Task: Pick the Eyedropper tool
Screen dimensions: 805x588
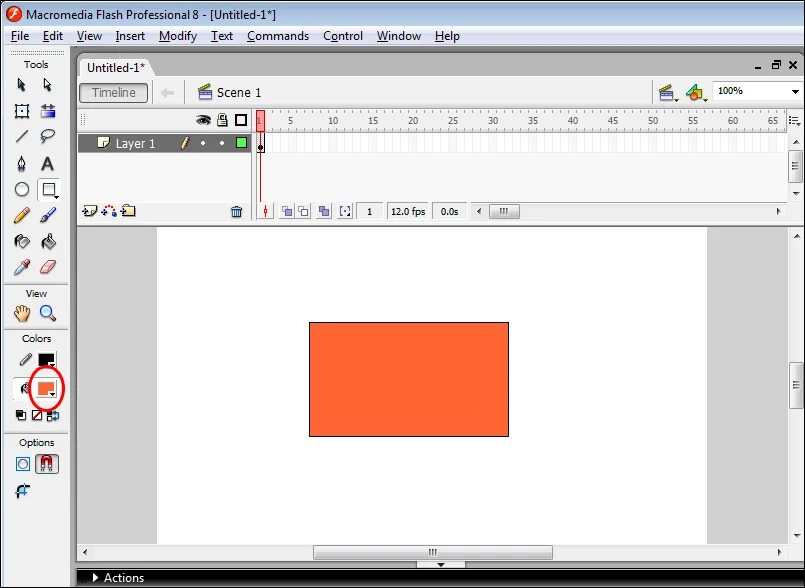Action: (22, 267)
